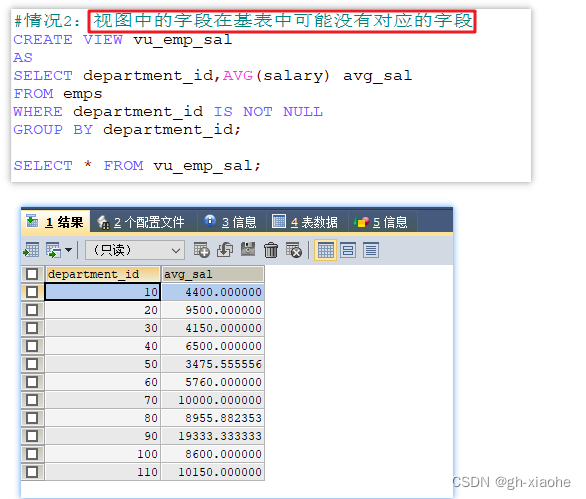This screenshot has width=586, height=499.
Task: Select the cell with department_id 10
Action: 103,292
